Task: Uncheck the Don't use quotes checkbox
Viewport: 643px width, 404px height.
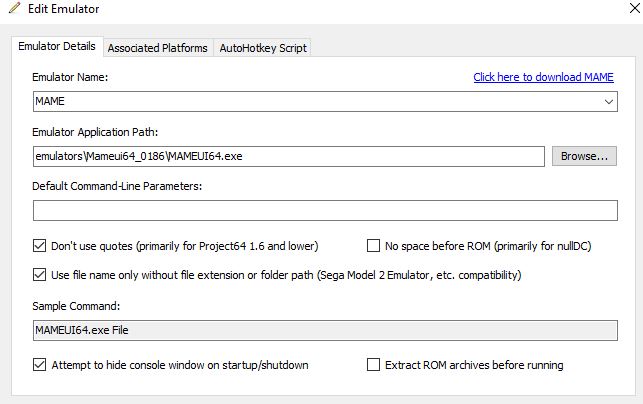Action: (x=40, y=246)
